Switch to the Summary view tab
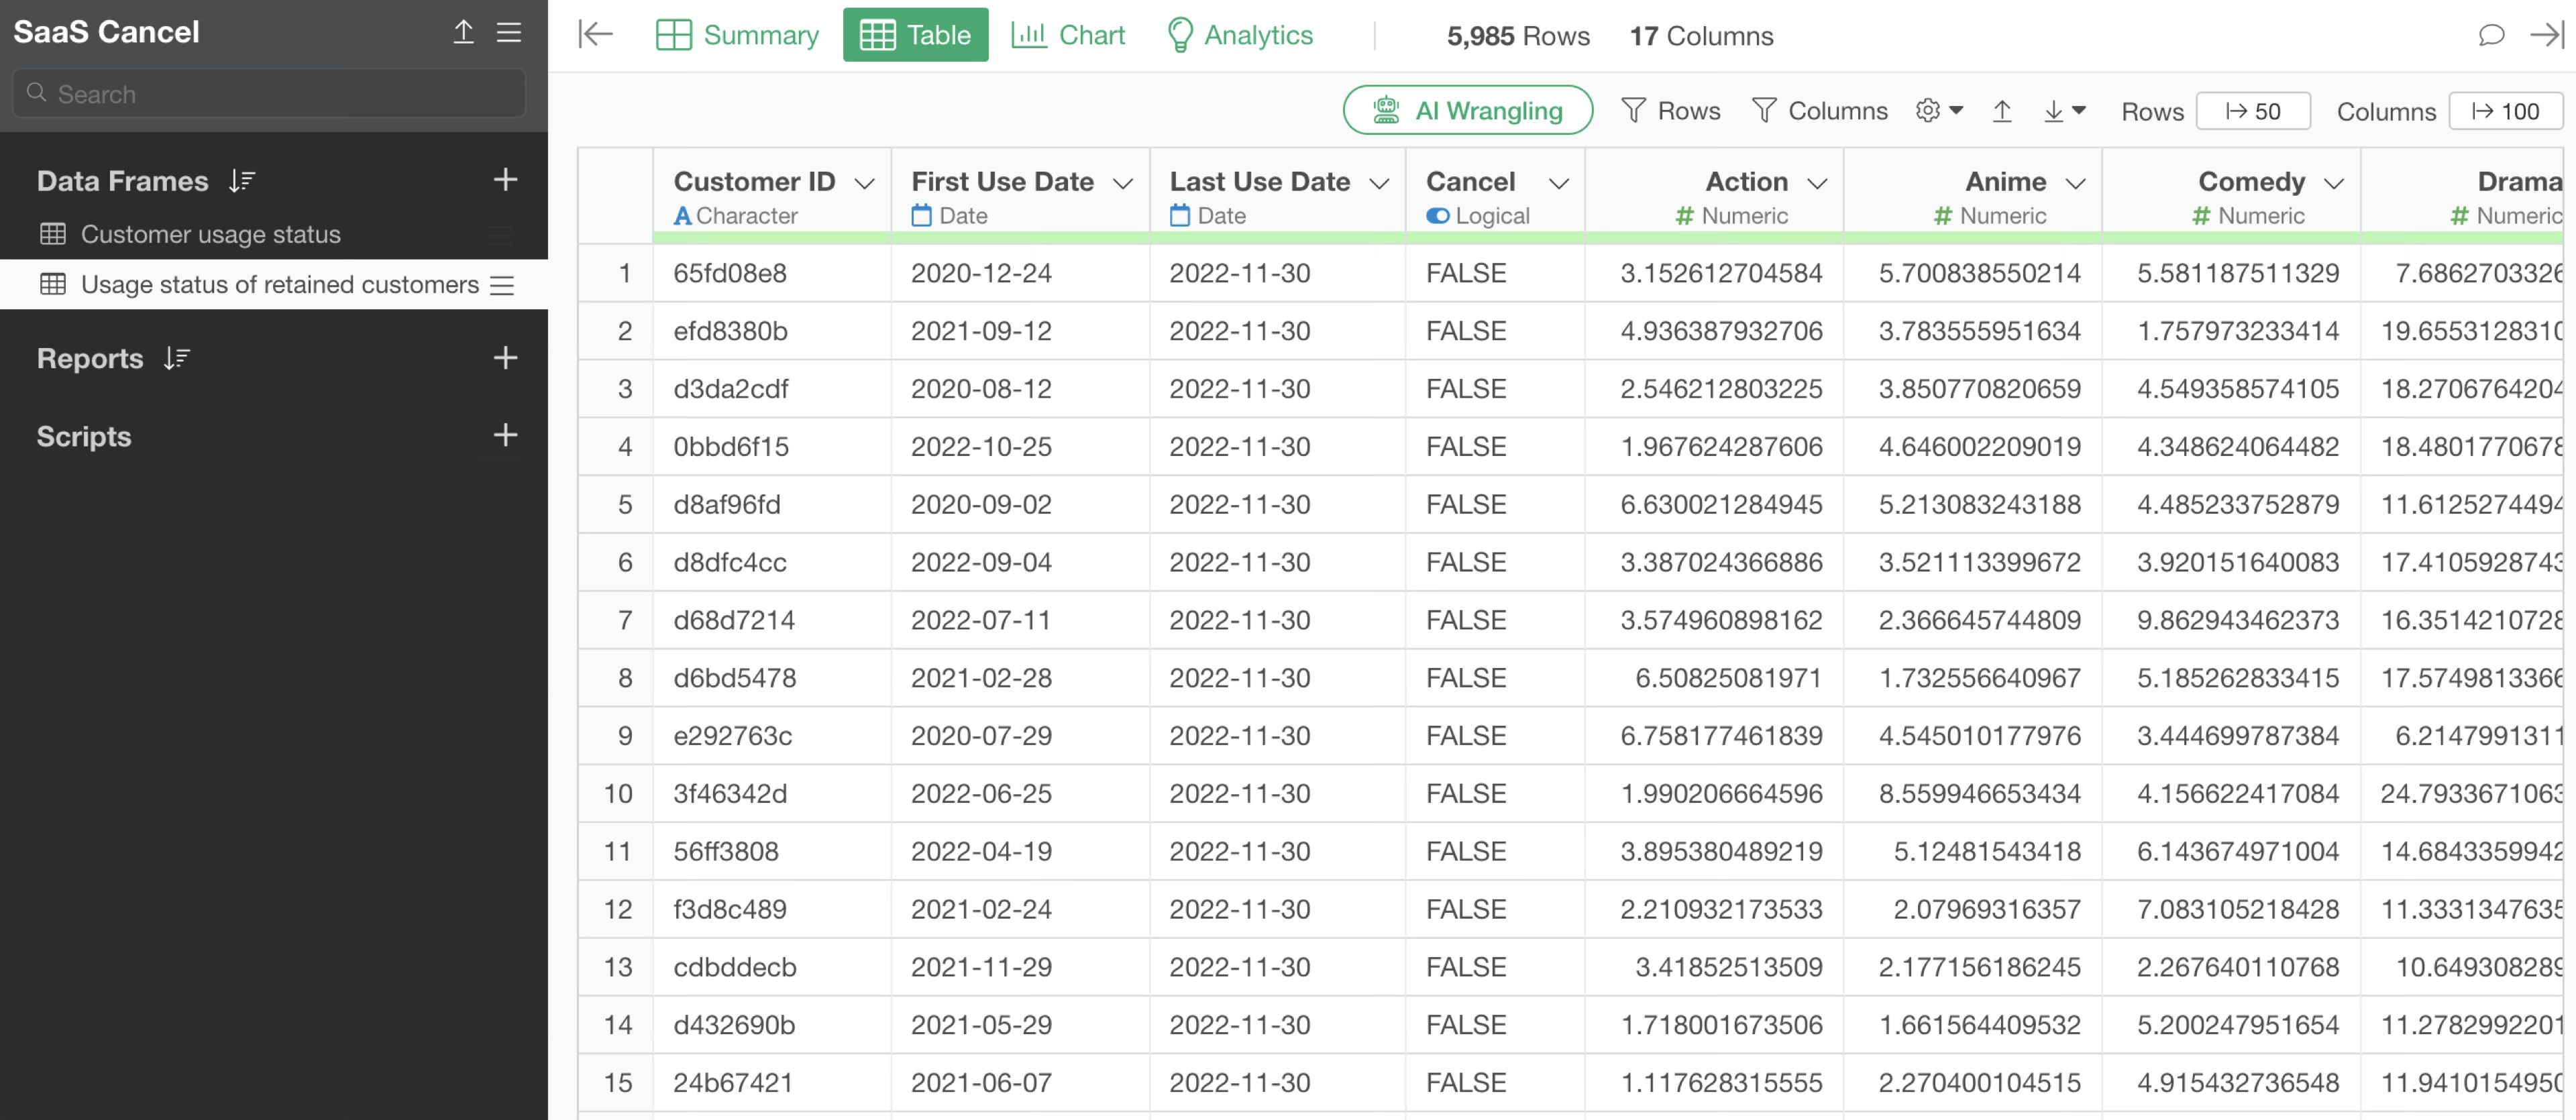Viewport: 2576px width, 1120px height. tap(738, 35)
